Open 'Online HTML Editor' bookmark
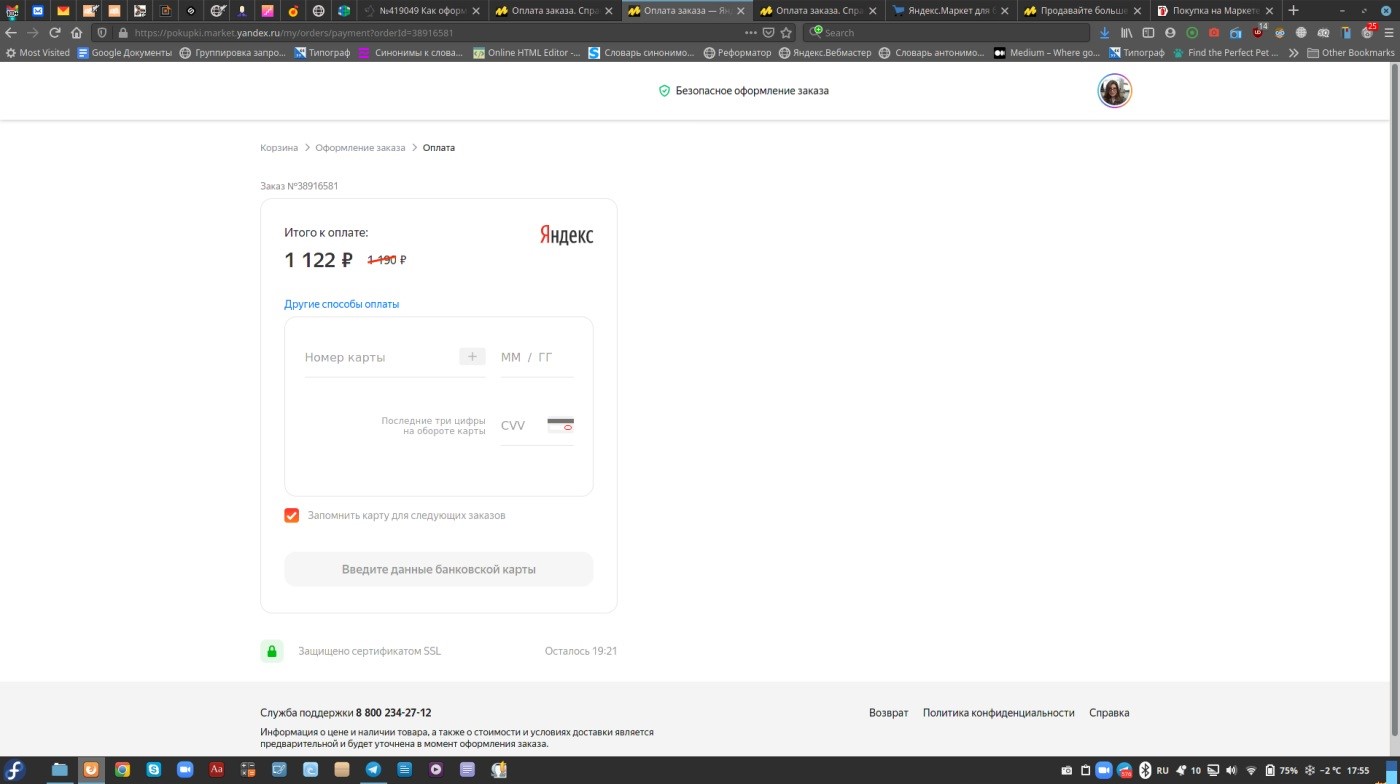The image size is (1400, 784). 526,53
